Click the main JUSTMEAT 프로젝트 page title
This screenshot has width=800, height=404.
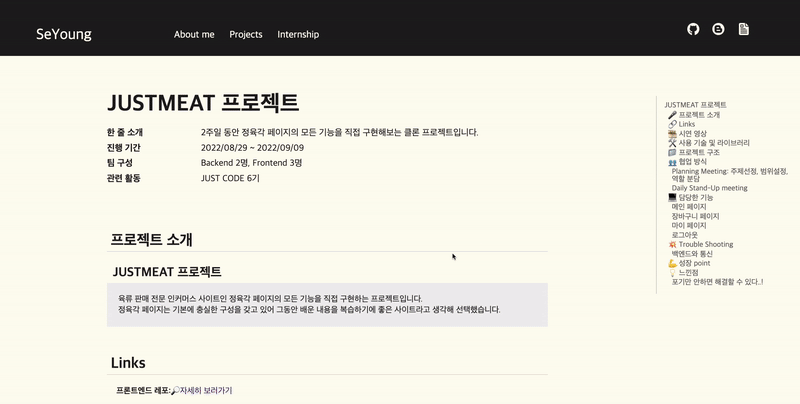click(203, 103)
